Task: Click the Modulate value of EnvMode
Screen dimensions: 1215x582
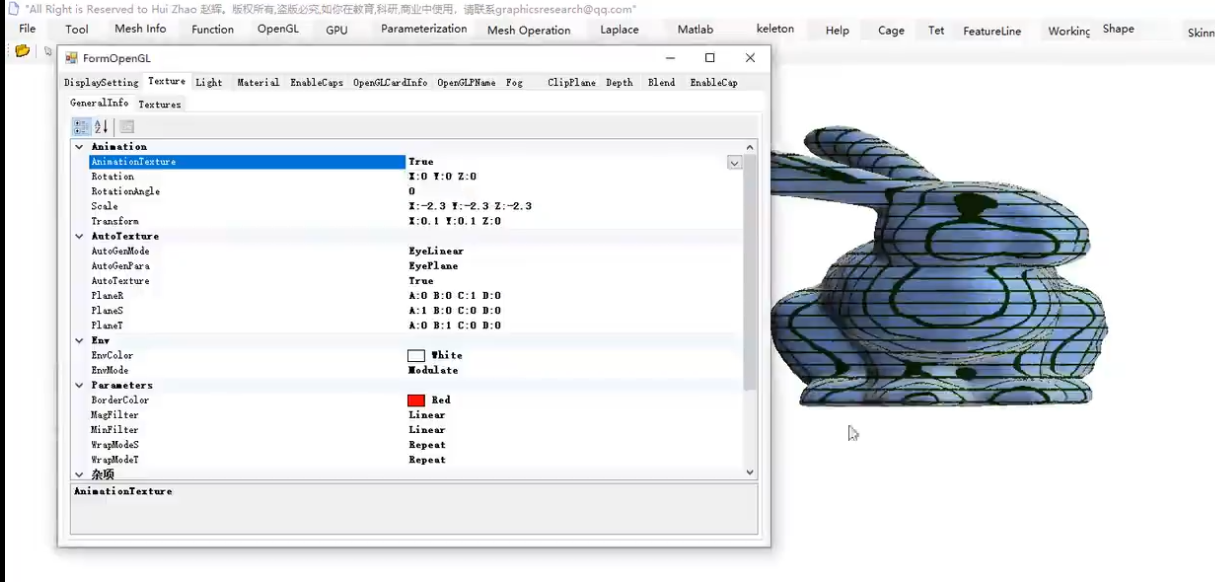Action: [433, 370]
